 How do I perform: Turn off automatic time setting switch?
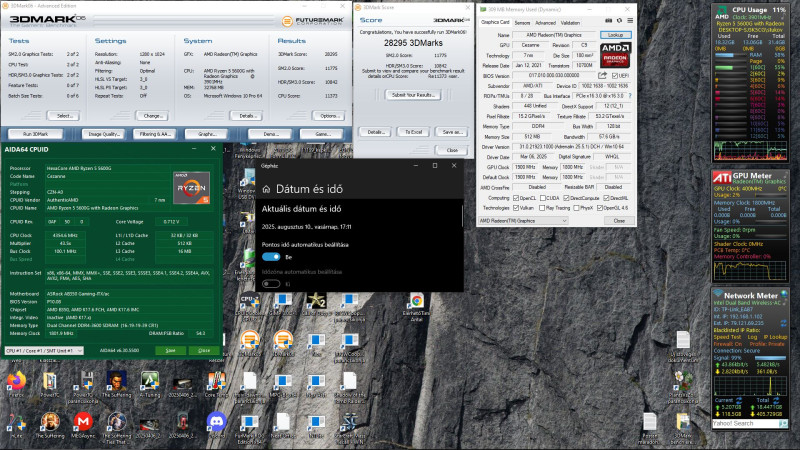click(271, 257)
